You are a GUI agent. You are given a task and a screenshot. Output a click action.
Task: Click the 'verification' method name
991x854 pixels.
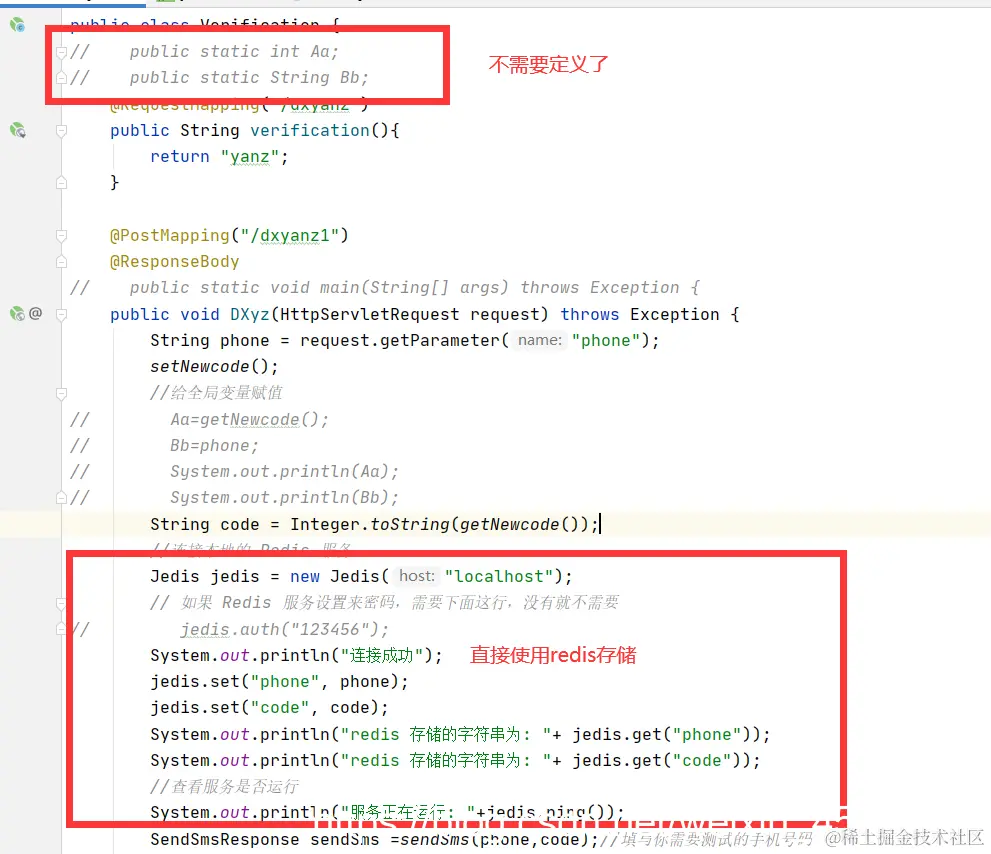tap(310, 130)
